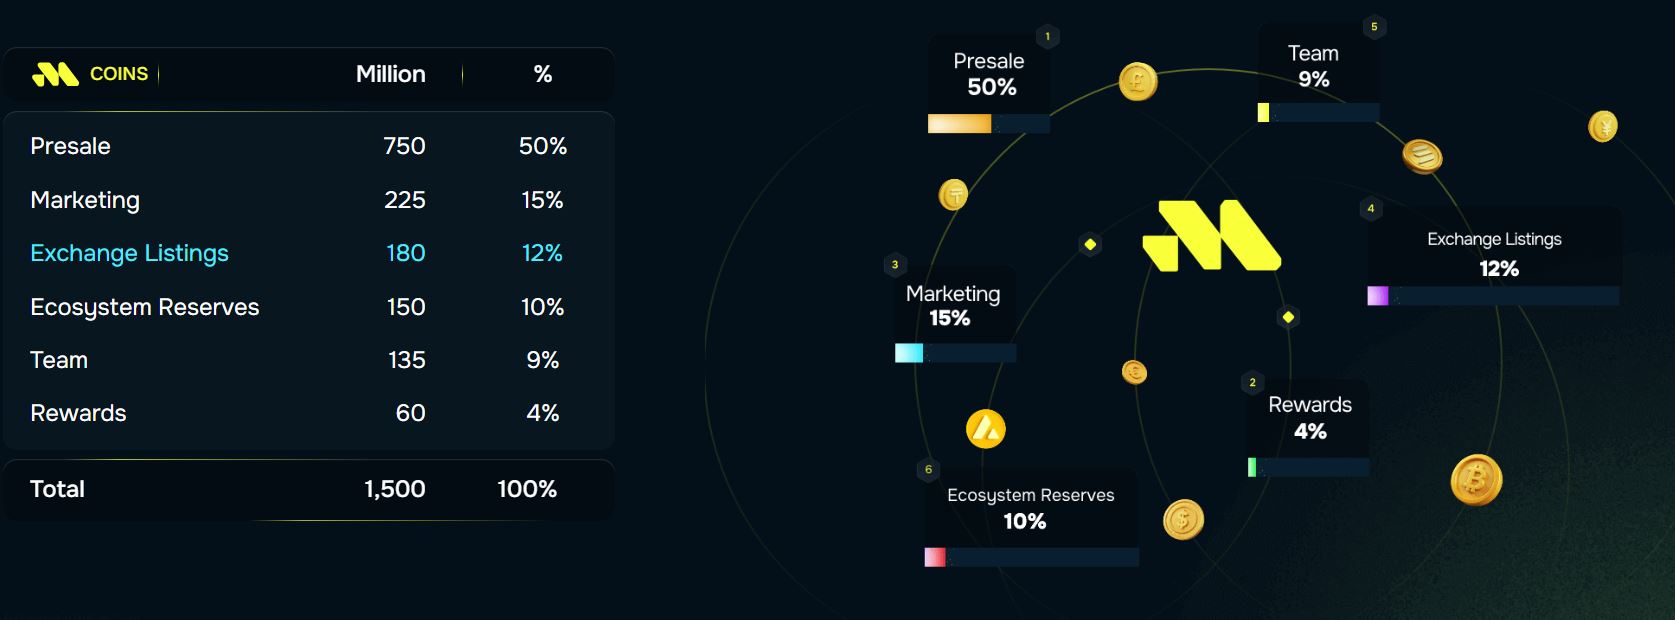Click the % column header
This screenshot has width=1675, height=620.
[543, 74]
